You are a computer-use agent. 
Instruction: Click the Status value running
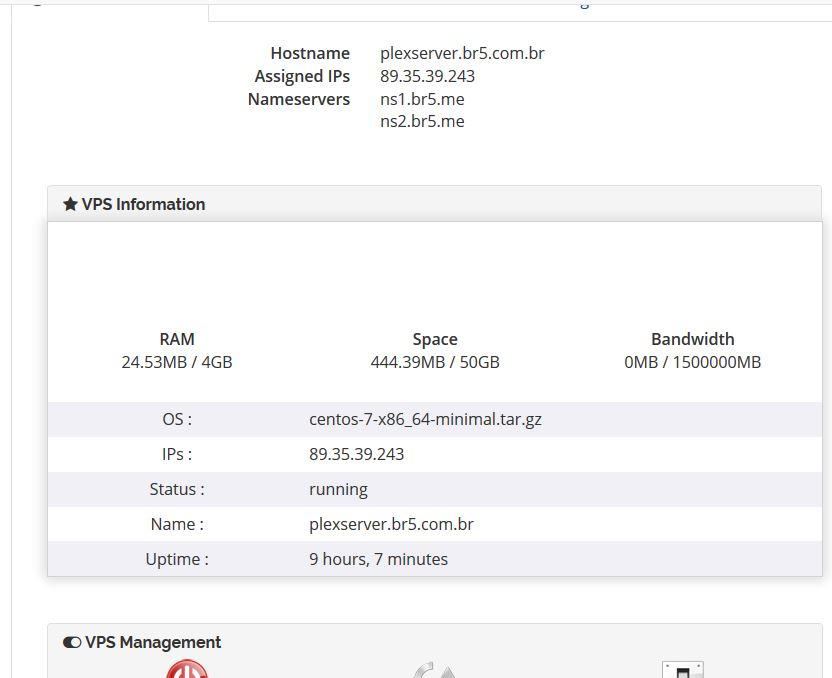pos(338,489)
